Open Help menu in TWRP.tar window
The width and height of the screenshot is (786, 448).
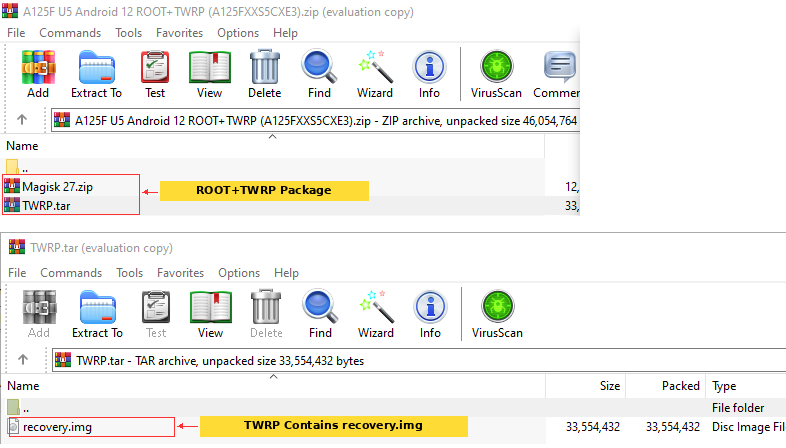point(286,273)
